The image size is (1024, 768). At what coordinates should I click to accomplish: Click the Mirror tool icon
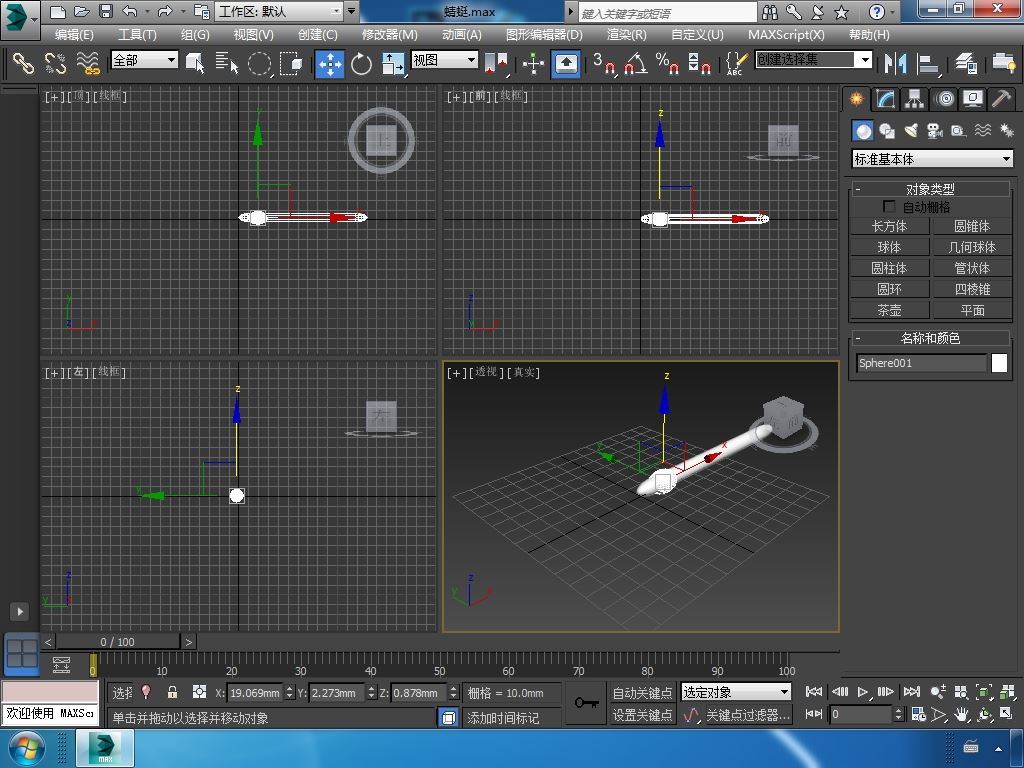point(895,64)
